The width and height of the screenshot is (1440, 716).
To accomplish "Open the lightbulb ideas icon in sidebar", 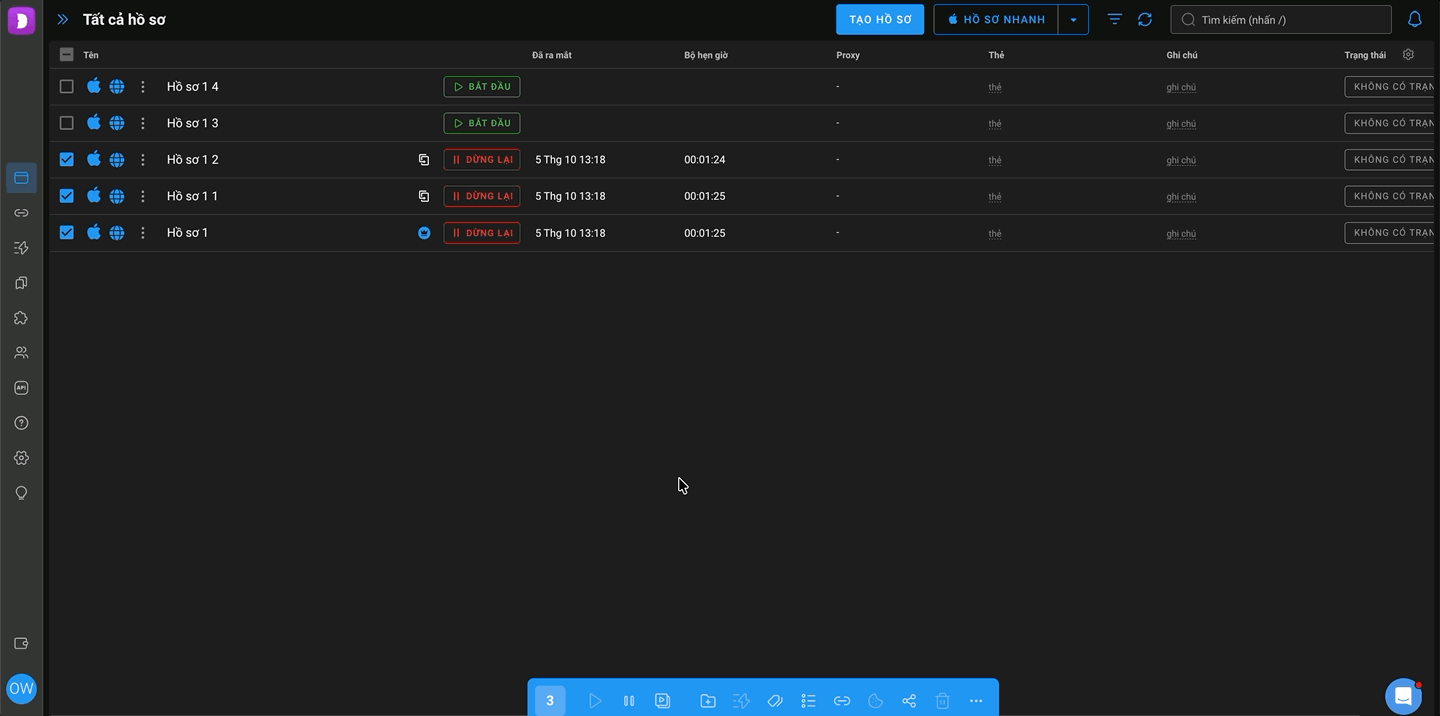I will coord(21,493).
